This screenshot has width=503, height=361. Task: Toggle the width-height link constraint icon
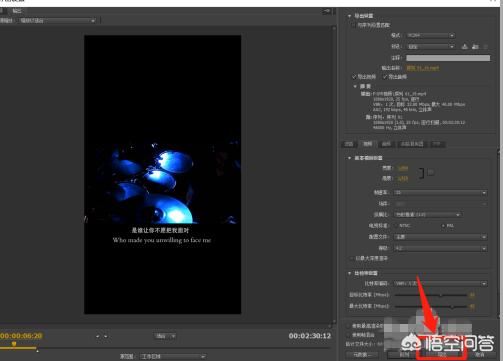(x=422, y=173)
